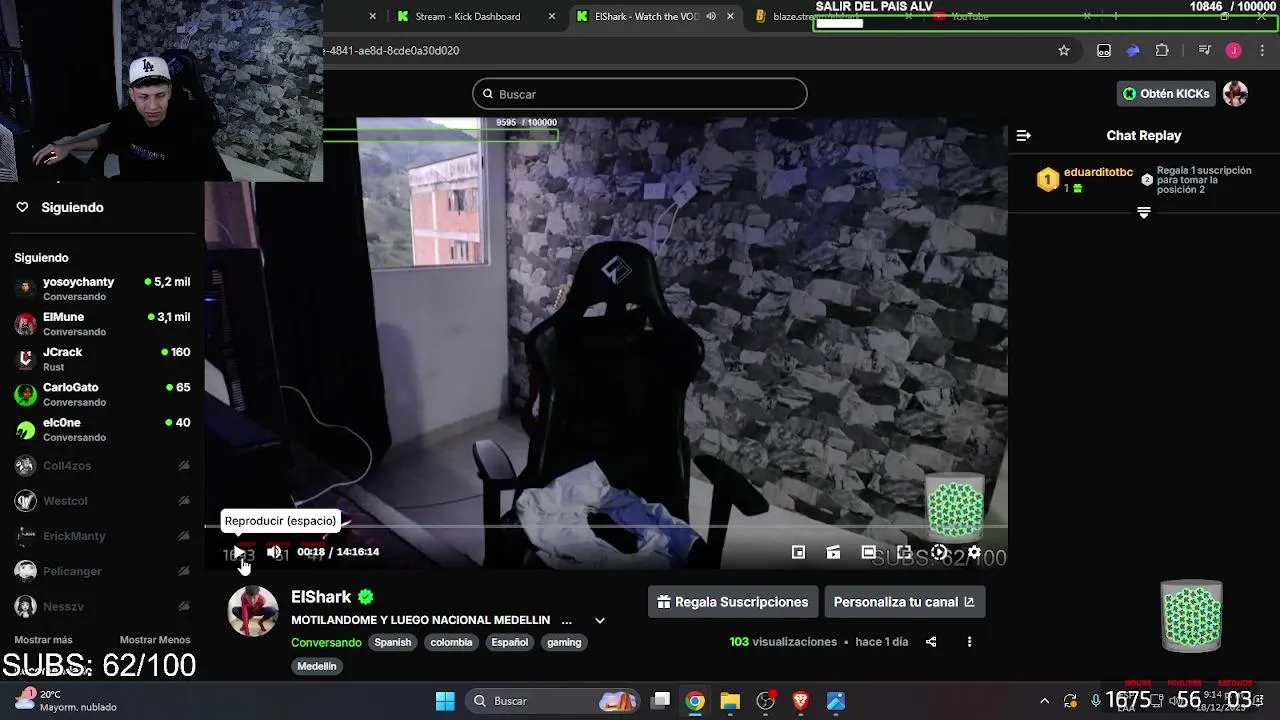The image size is (1280, 720).
Task: Click the video progress bar
Action: [606, 525]
